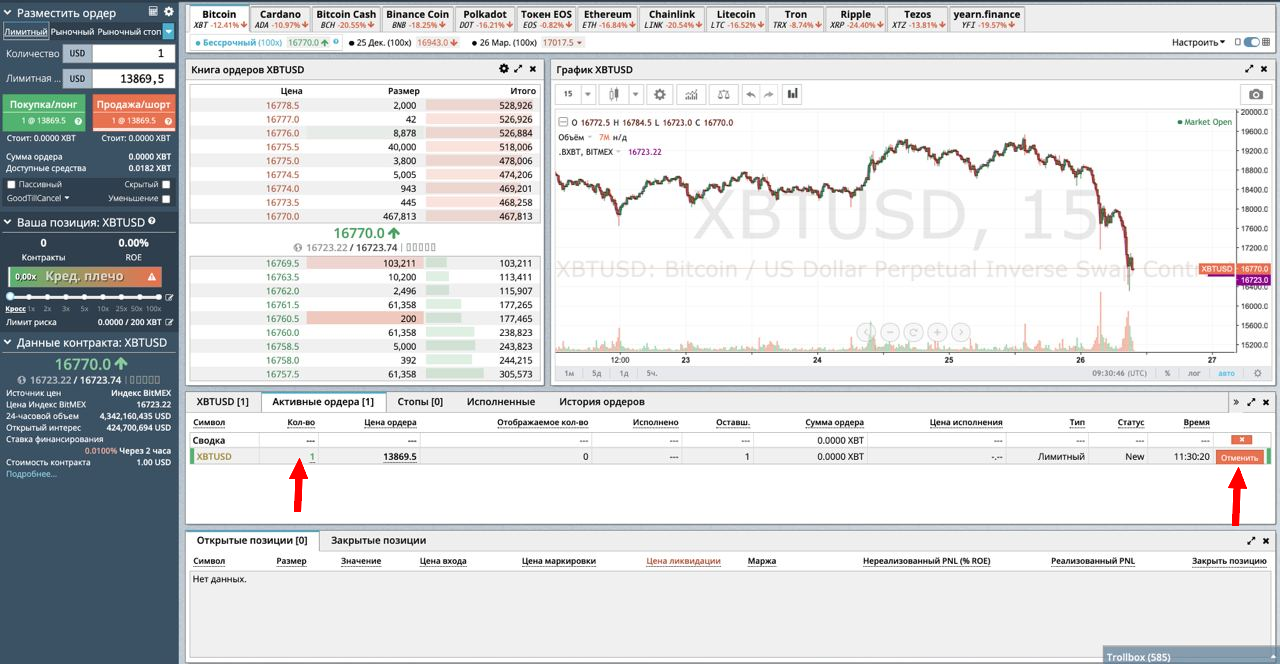
Task: Click the chart indicators icon
Action: [689, 94]
